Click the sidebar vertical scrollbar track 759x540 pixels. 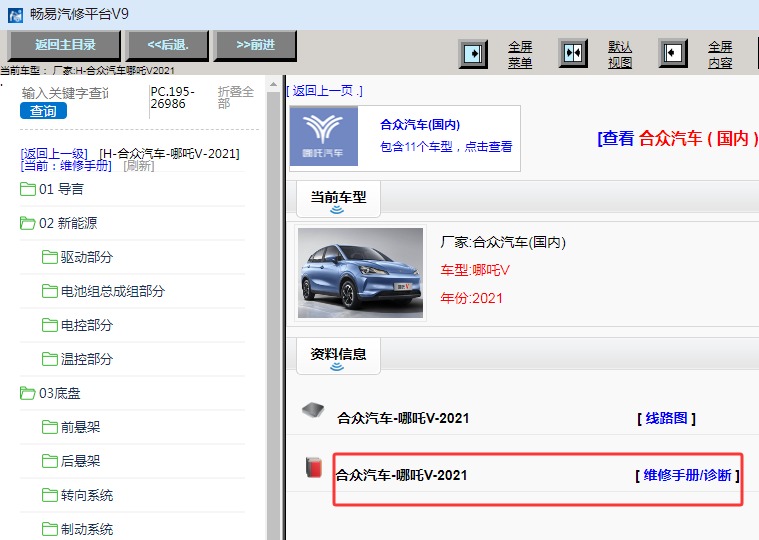coord(273,315)
